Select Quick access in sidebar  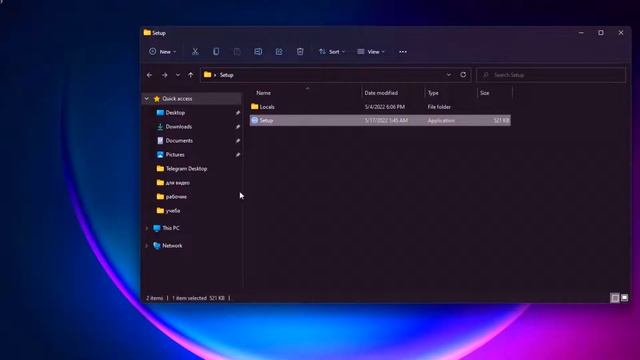[x=177, y=99]
